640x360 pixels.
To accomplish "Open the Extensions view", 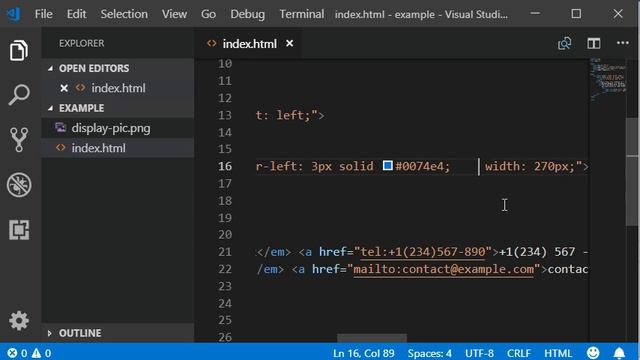I will pyautogui.click(x=19, y=230).
